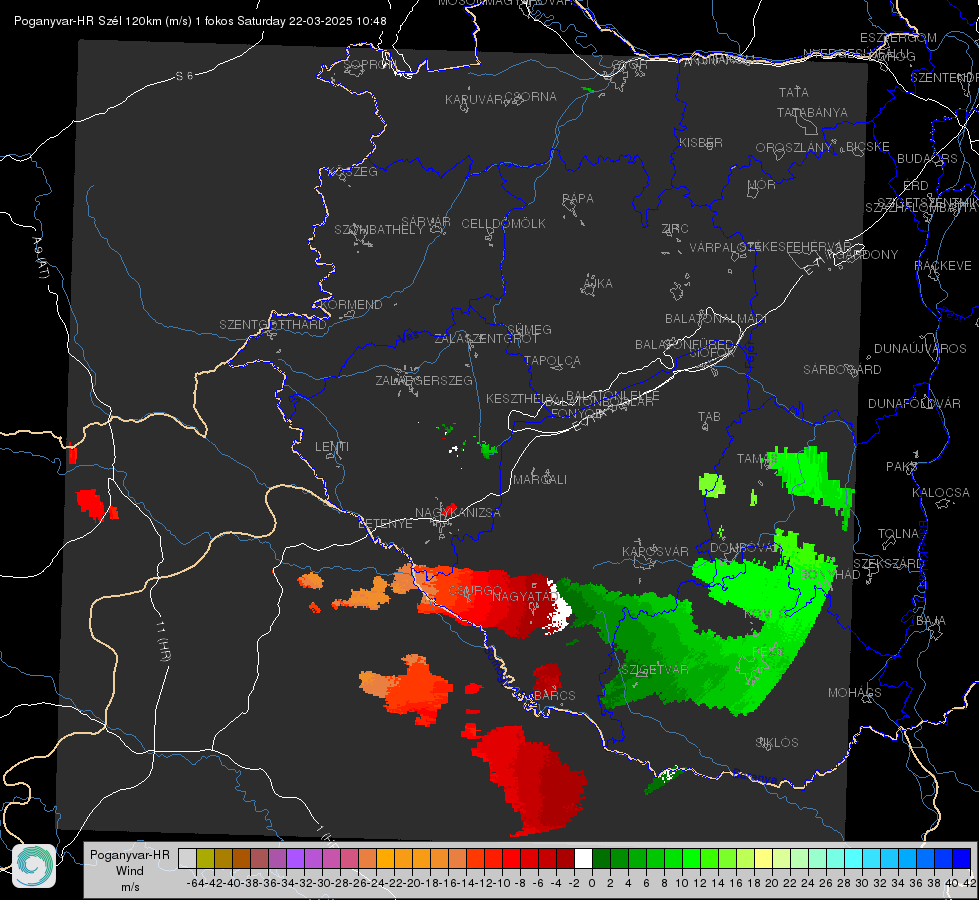
Task: Click the MOHACS label
Action: click(x=855, y=693)
